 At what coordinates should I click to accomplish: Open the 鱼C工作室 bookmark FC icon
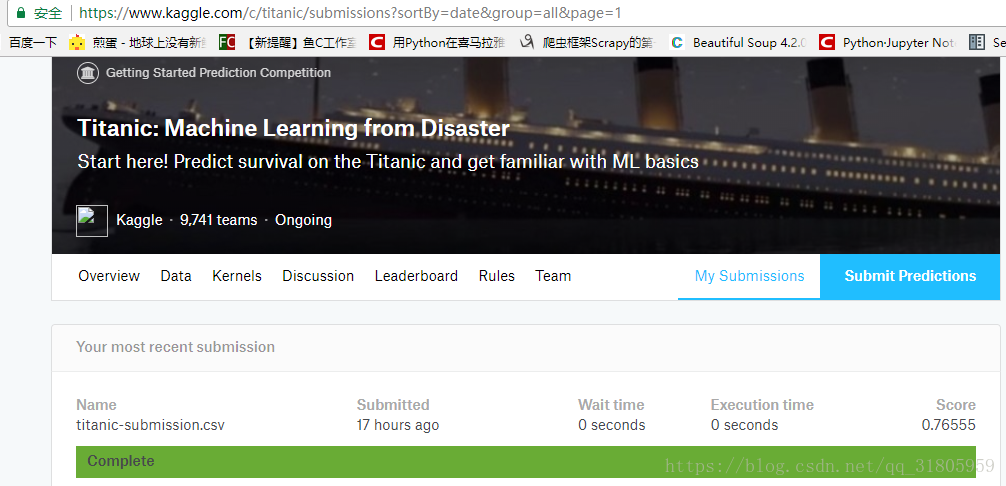click(226, 43)
